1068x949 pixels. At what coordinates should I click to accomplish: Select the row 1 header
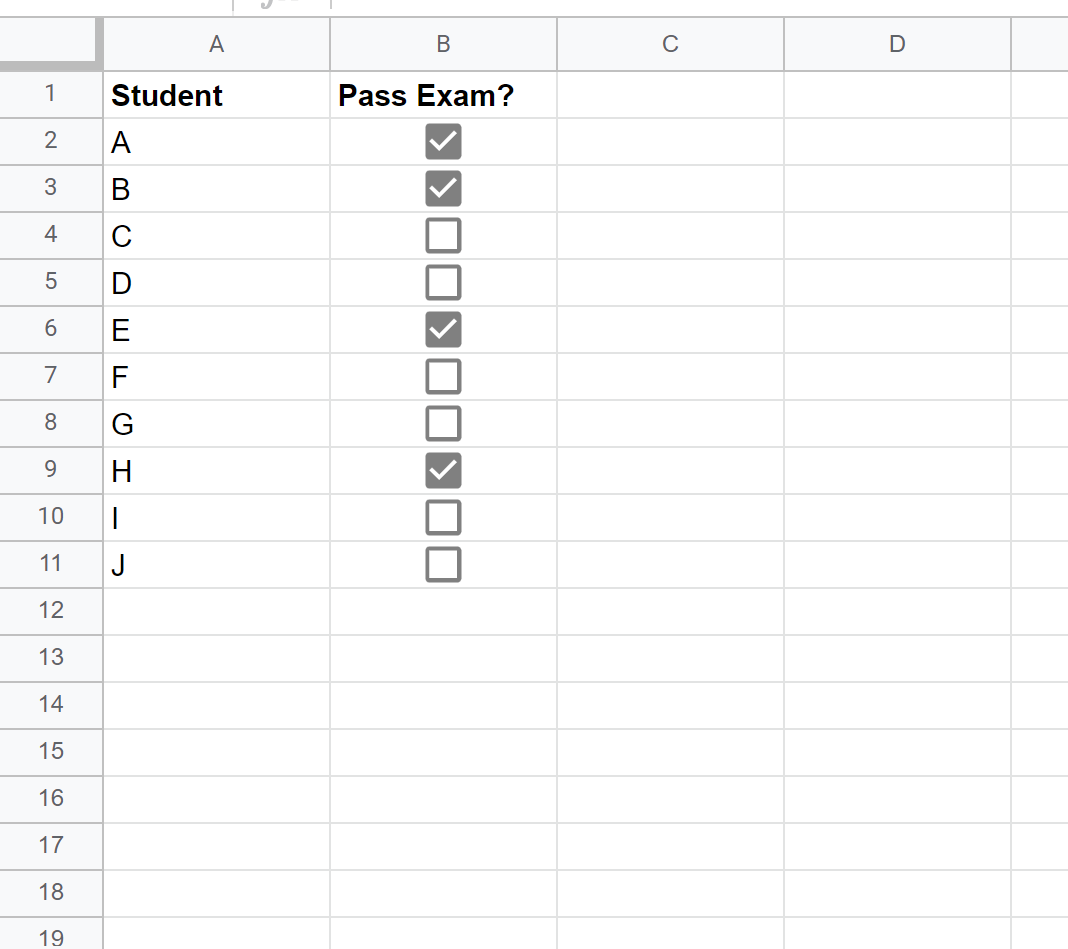[x=51, y=94]
